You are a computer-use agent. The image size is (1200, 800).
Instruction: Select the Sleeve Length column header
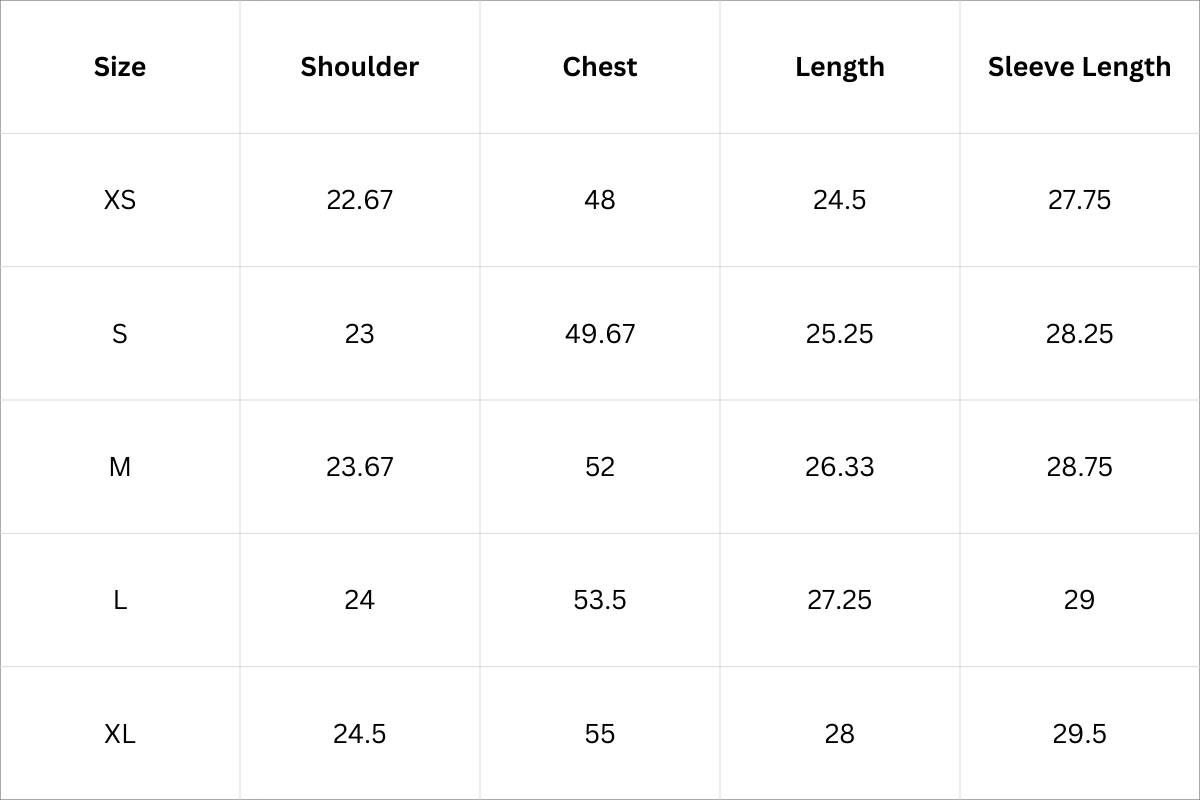tap(1079, 67)
